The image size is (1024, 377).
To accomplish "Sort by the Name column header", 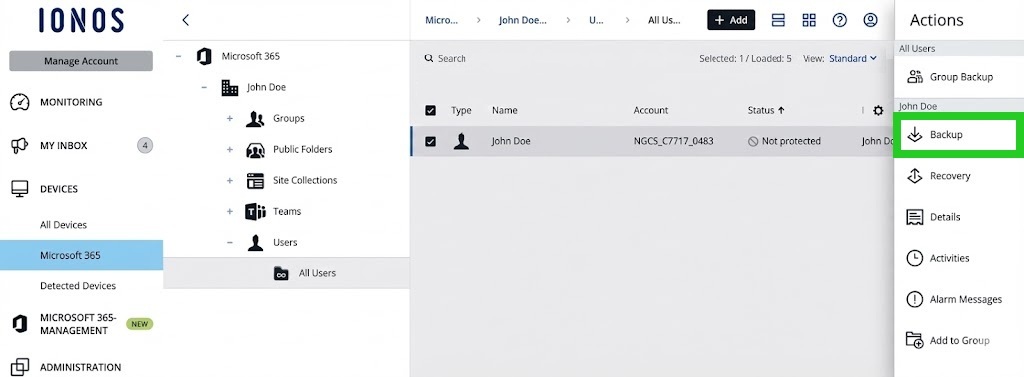I will [x=505, y=110].
